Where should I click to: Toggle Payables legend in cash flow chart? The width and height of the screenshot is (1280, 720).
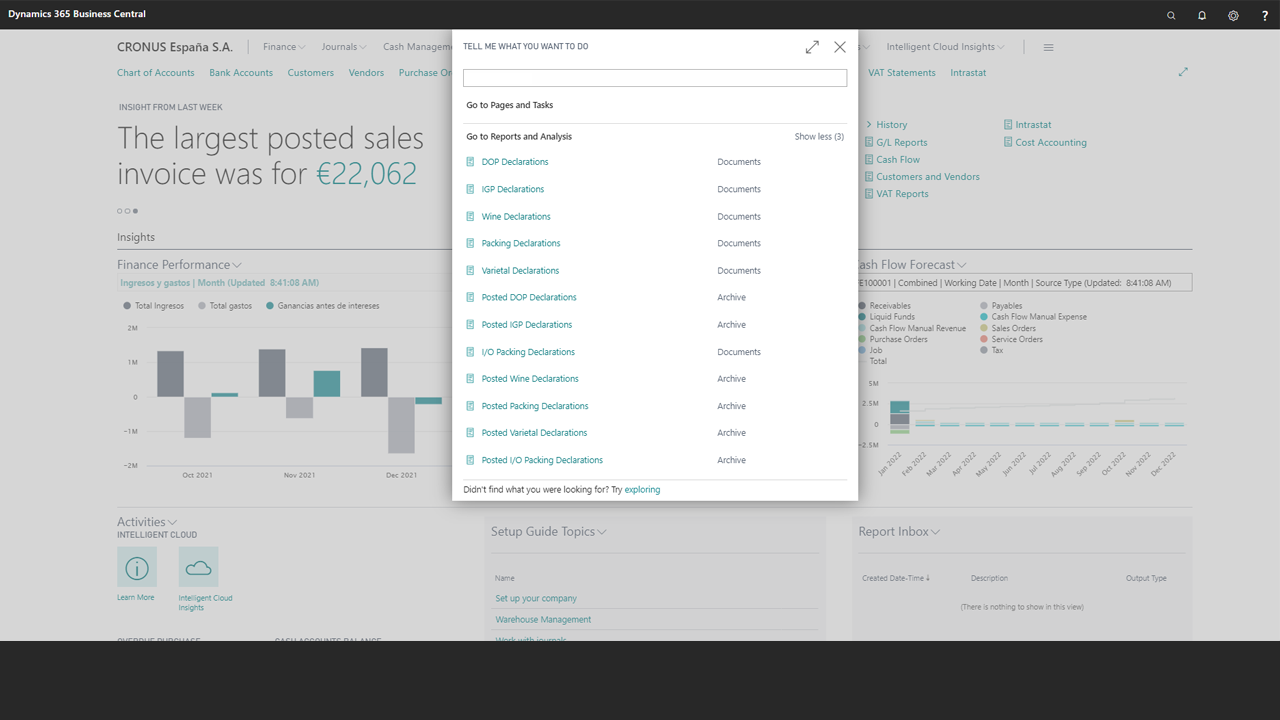tap(1001, 306)
